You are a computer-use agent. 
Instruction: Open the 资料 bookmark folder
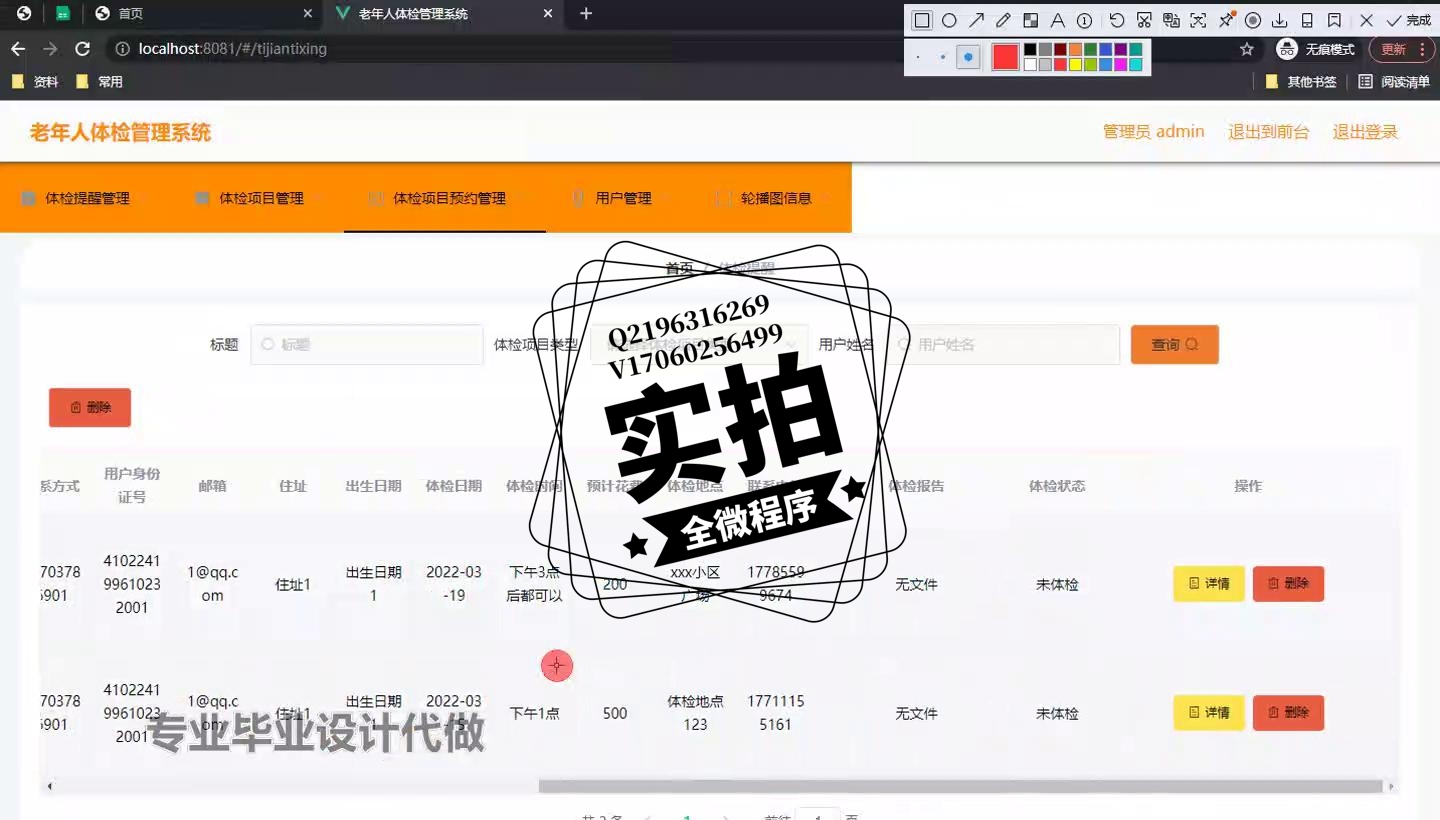35,82
